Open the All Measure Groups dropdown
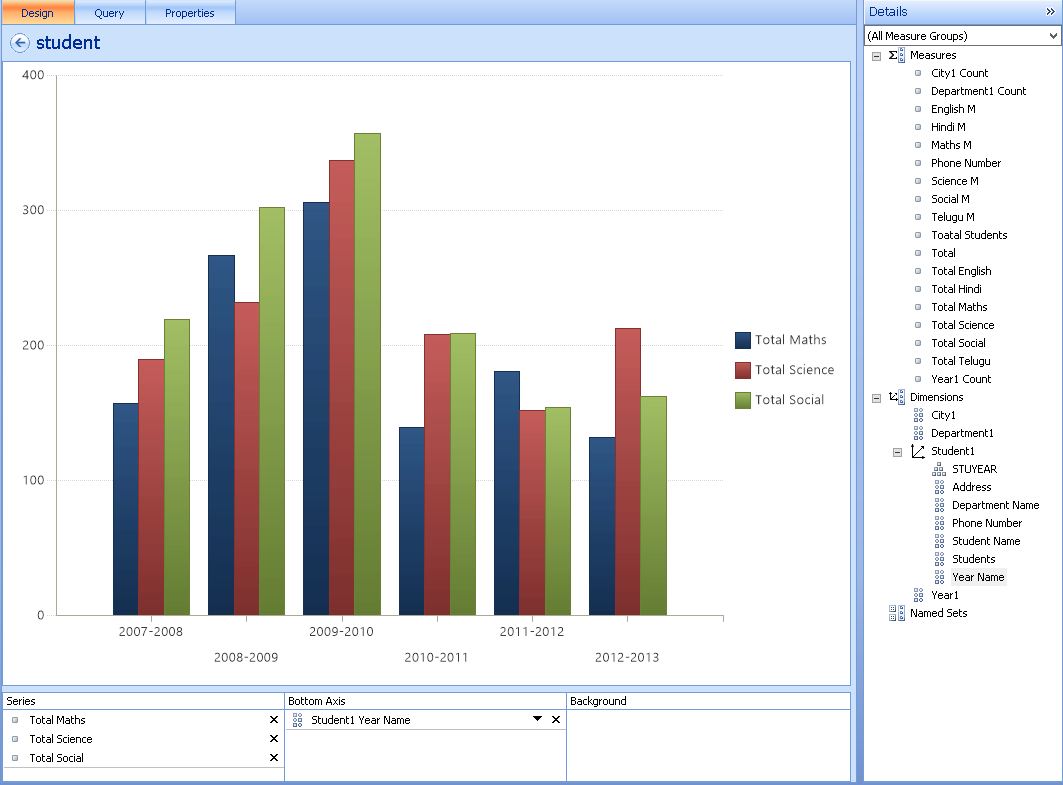 pos(1051,35)
